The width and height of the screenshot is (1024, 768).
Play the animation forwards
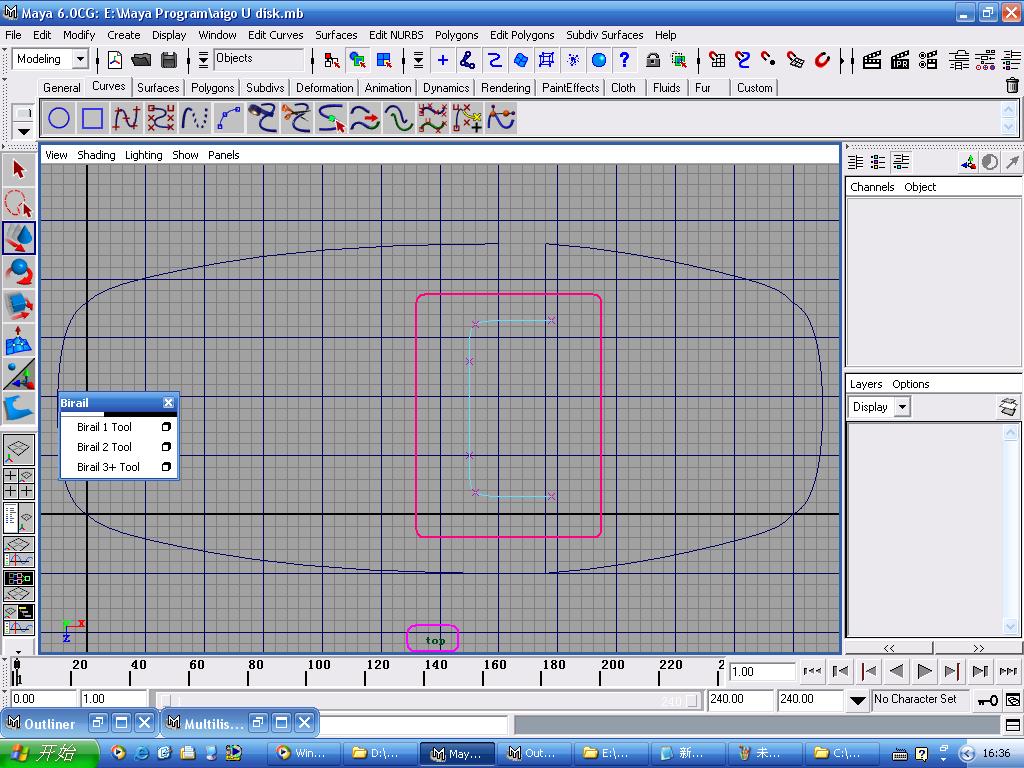(x=924, y=671)
